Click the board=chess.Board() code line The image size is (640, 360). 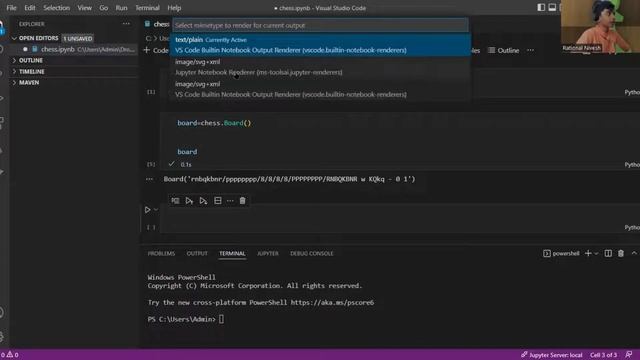[214, 123]
